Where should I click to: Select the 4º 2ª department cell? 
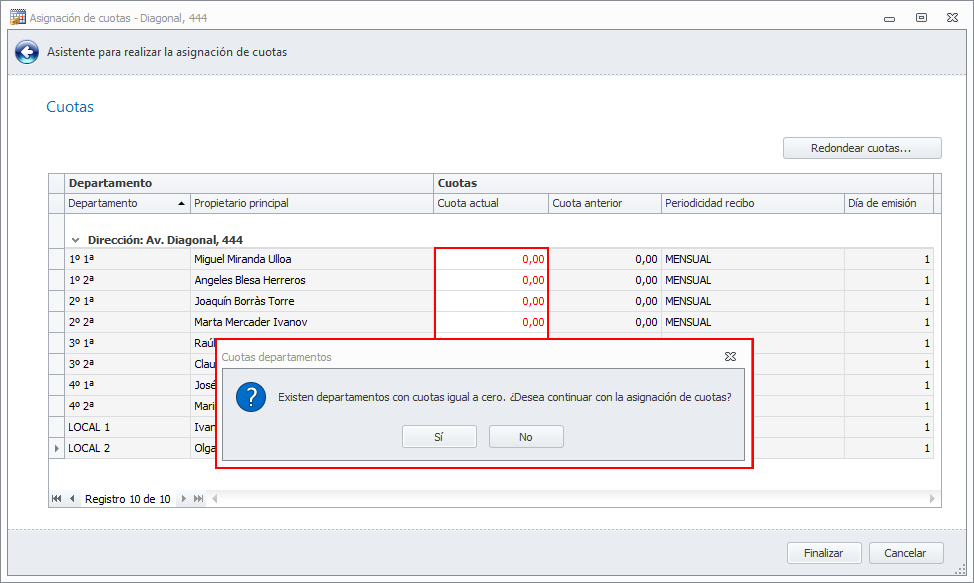127,406
